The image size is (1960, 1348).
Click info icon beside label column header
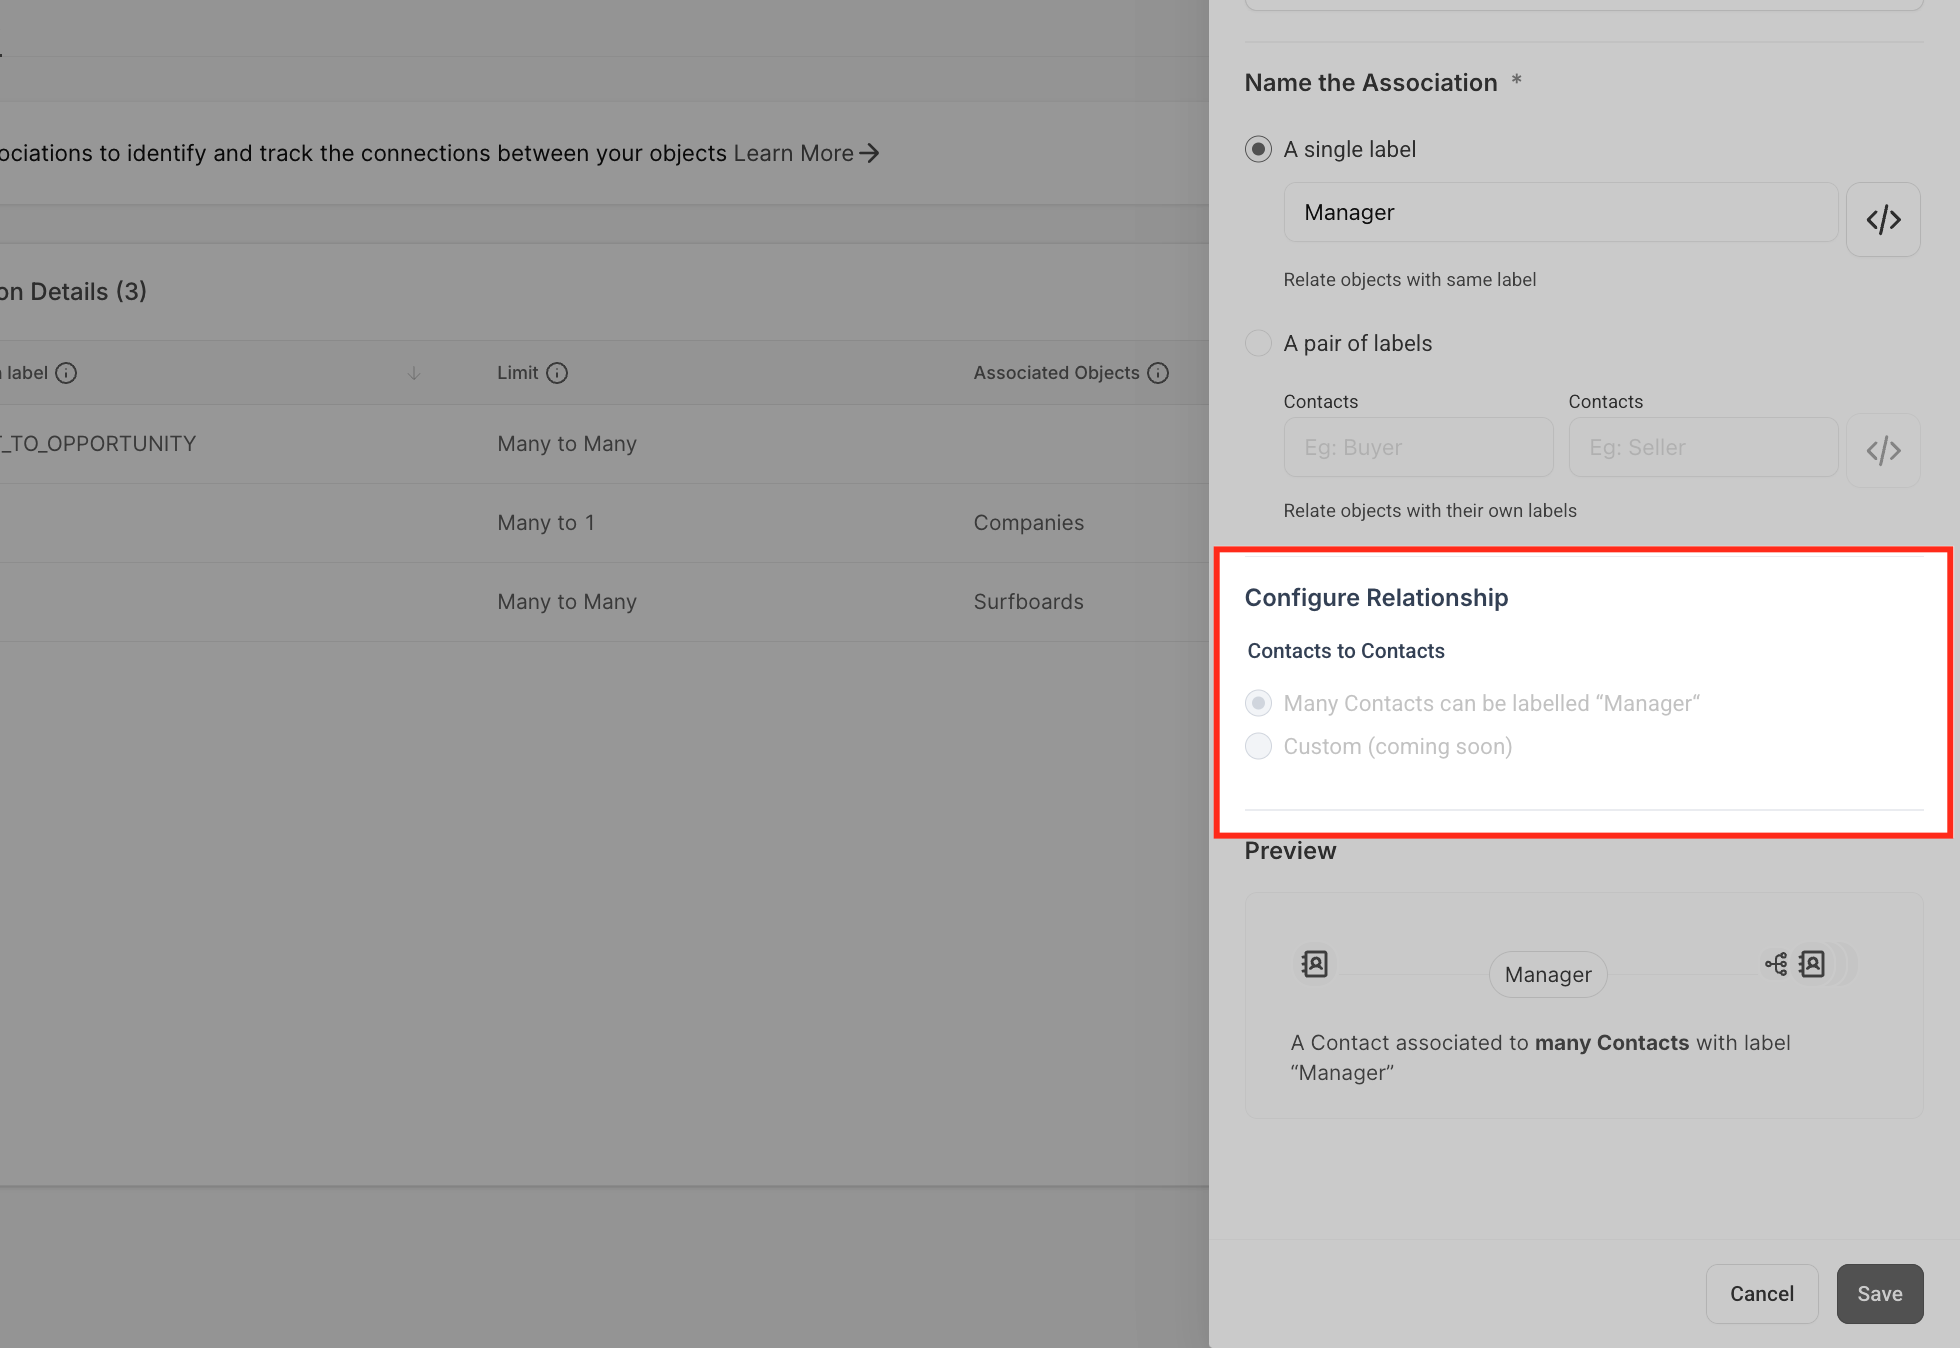tap(66, 373)
